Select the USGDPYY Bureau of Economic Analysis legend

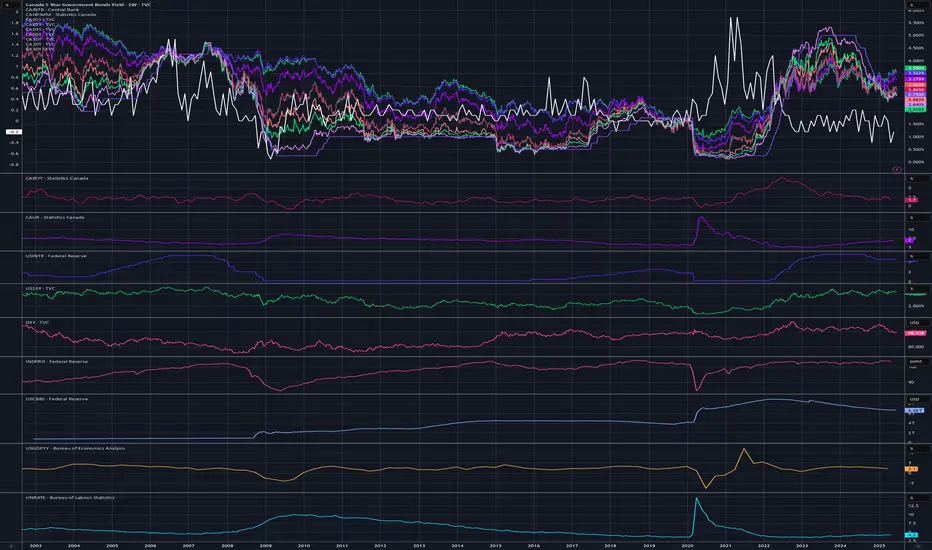[75, 448]
